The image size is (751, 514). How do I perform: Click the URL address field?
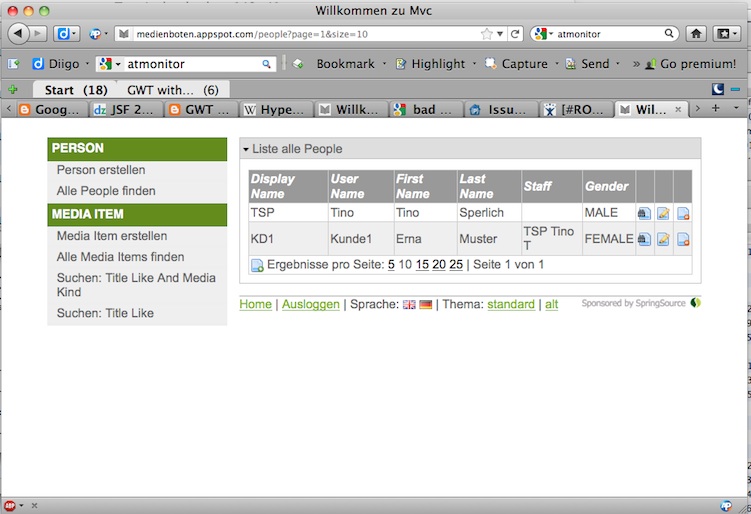click(300, 34)
